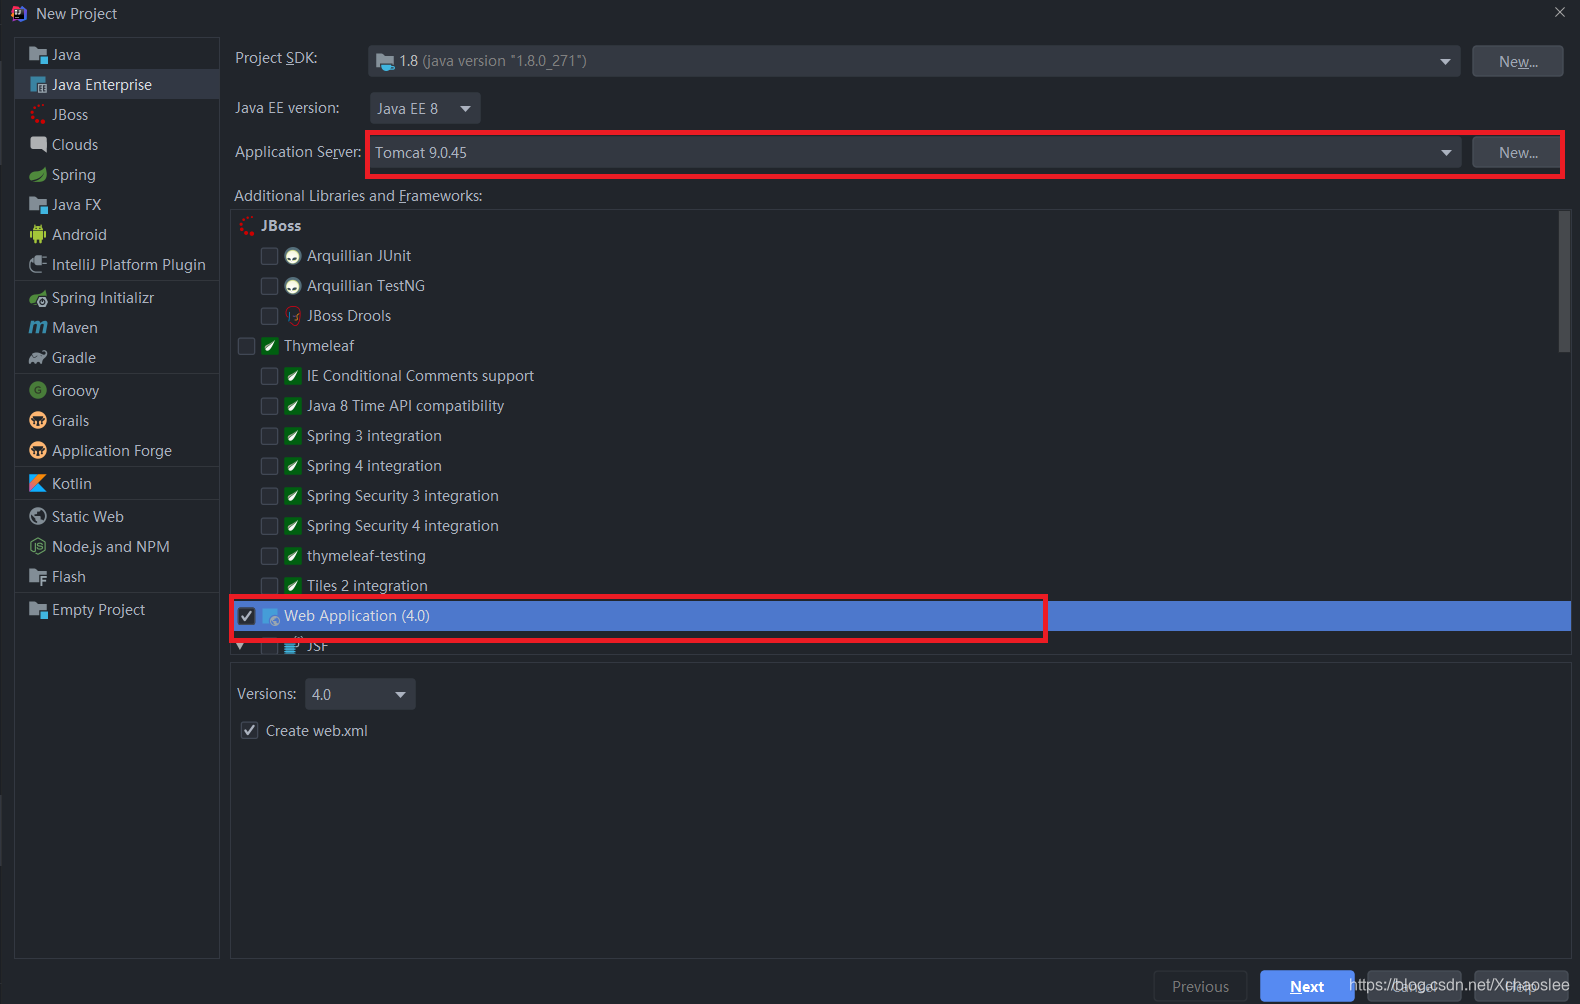Toggle the Thymeleaf checkbox
This screenshot has width=1580, height=1004.
click(246, 346)
